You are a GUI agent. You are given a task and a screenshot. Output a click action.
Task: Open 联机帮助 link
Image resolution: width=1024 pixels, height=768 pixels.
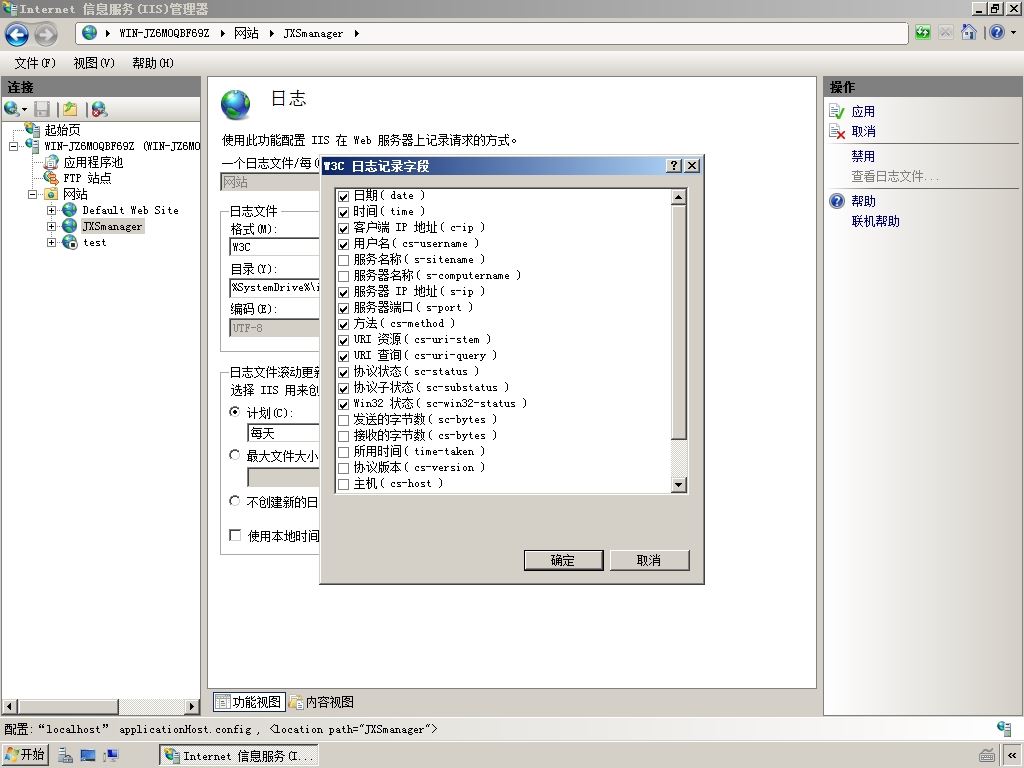point(875,221)
